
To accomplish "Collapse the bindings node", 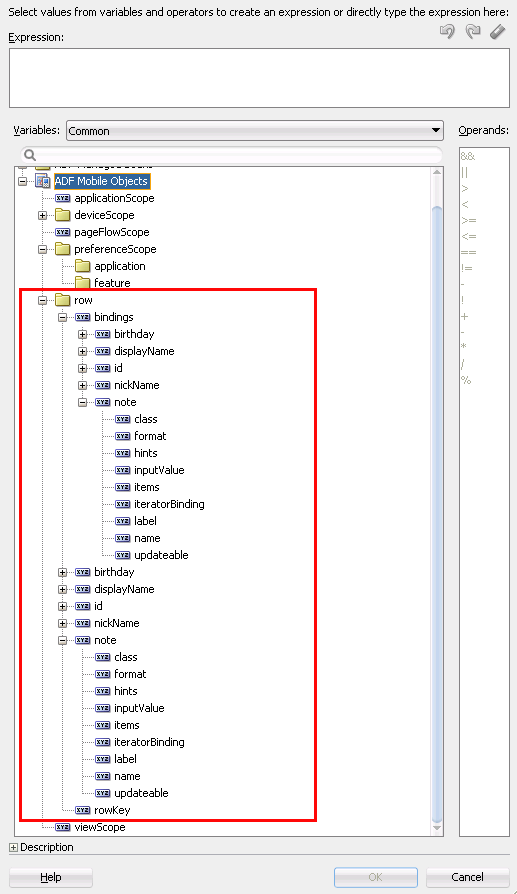I will click(63, 318).
